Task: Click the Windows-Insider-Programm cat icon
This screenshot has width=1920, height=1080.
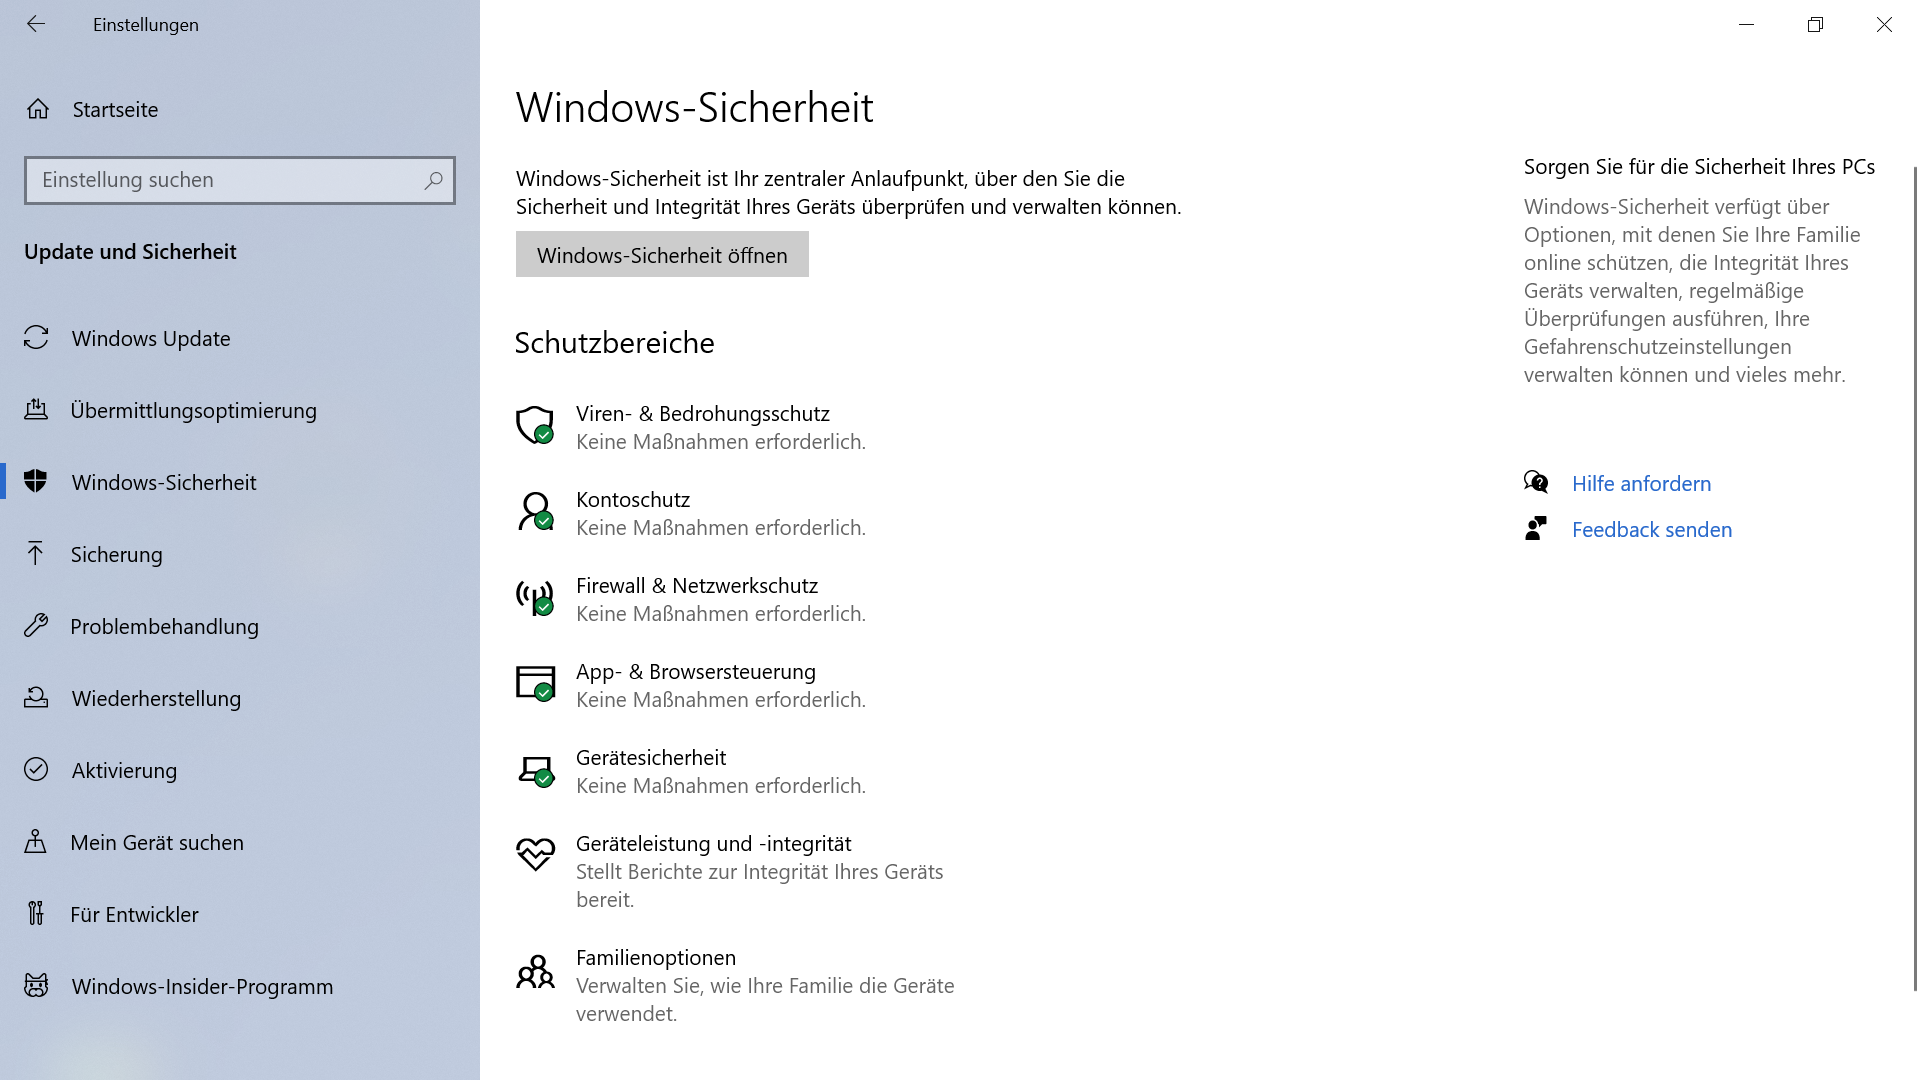Action: point(36,986)
